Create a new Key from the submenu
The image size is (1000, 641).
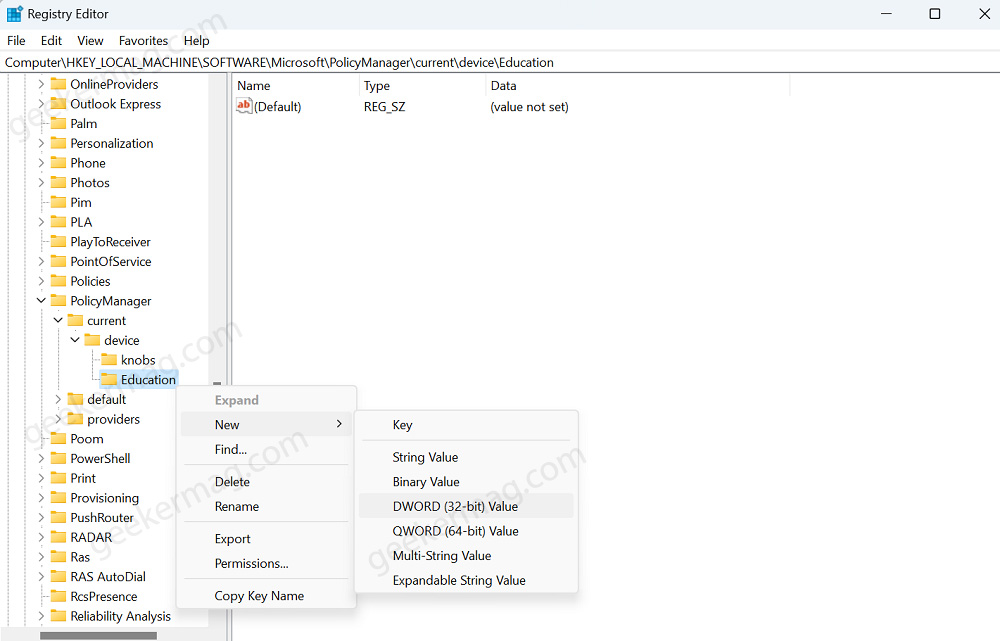point(466,425)
